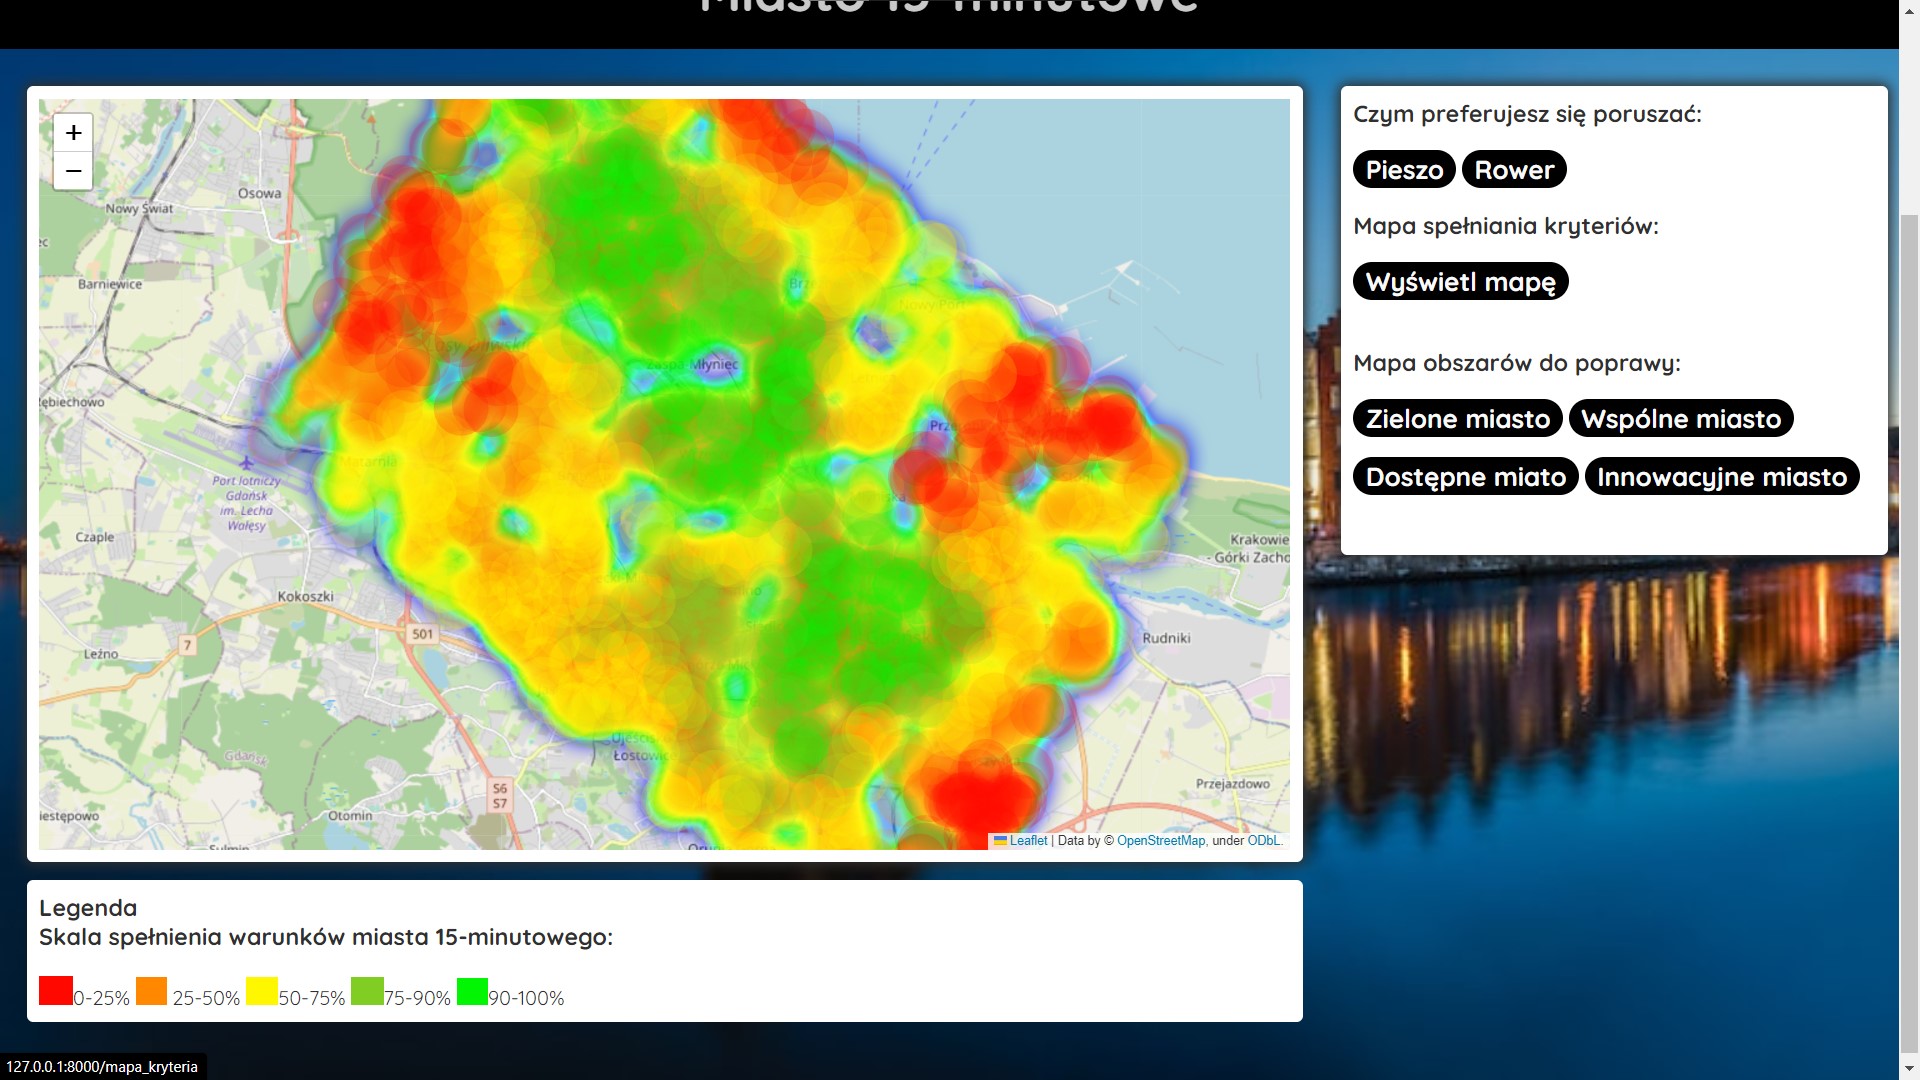Click the yellow 50-75% legend swatch
The image size is (1920, 1080).
262,991
